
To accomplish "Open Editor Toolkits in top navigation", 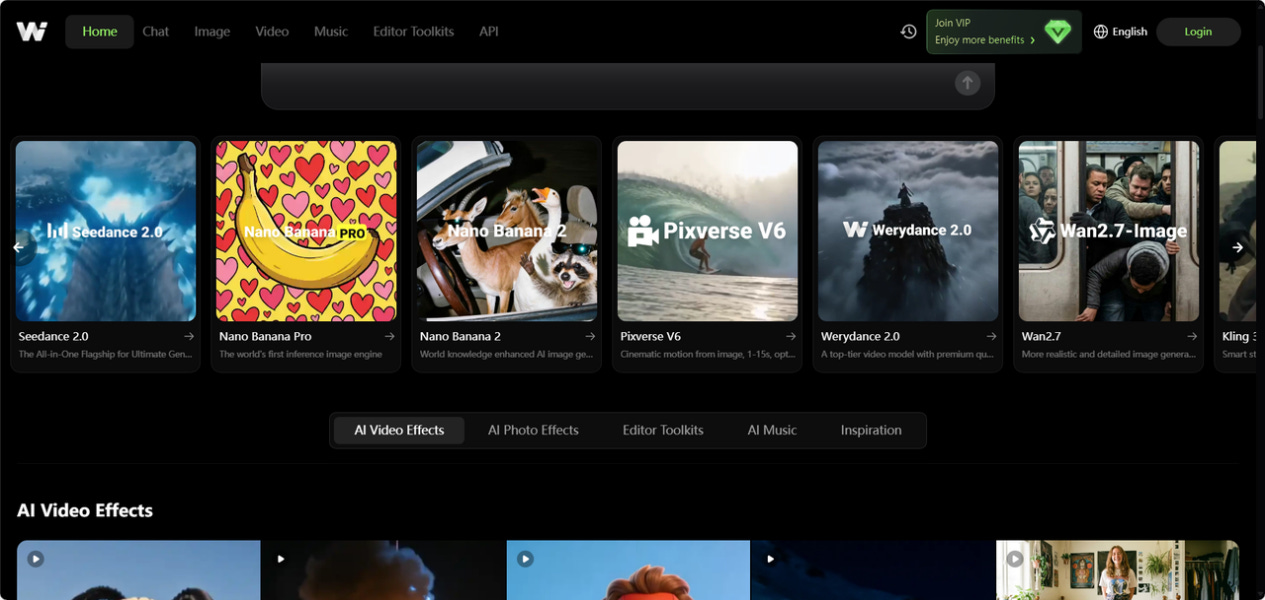I will (x=413, y=32).
